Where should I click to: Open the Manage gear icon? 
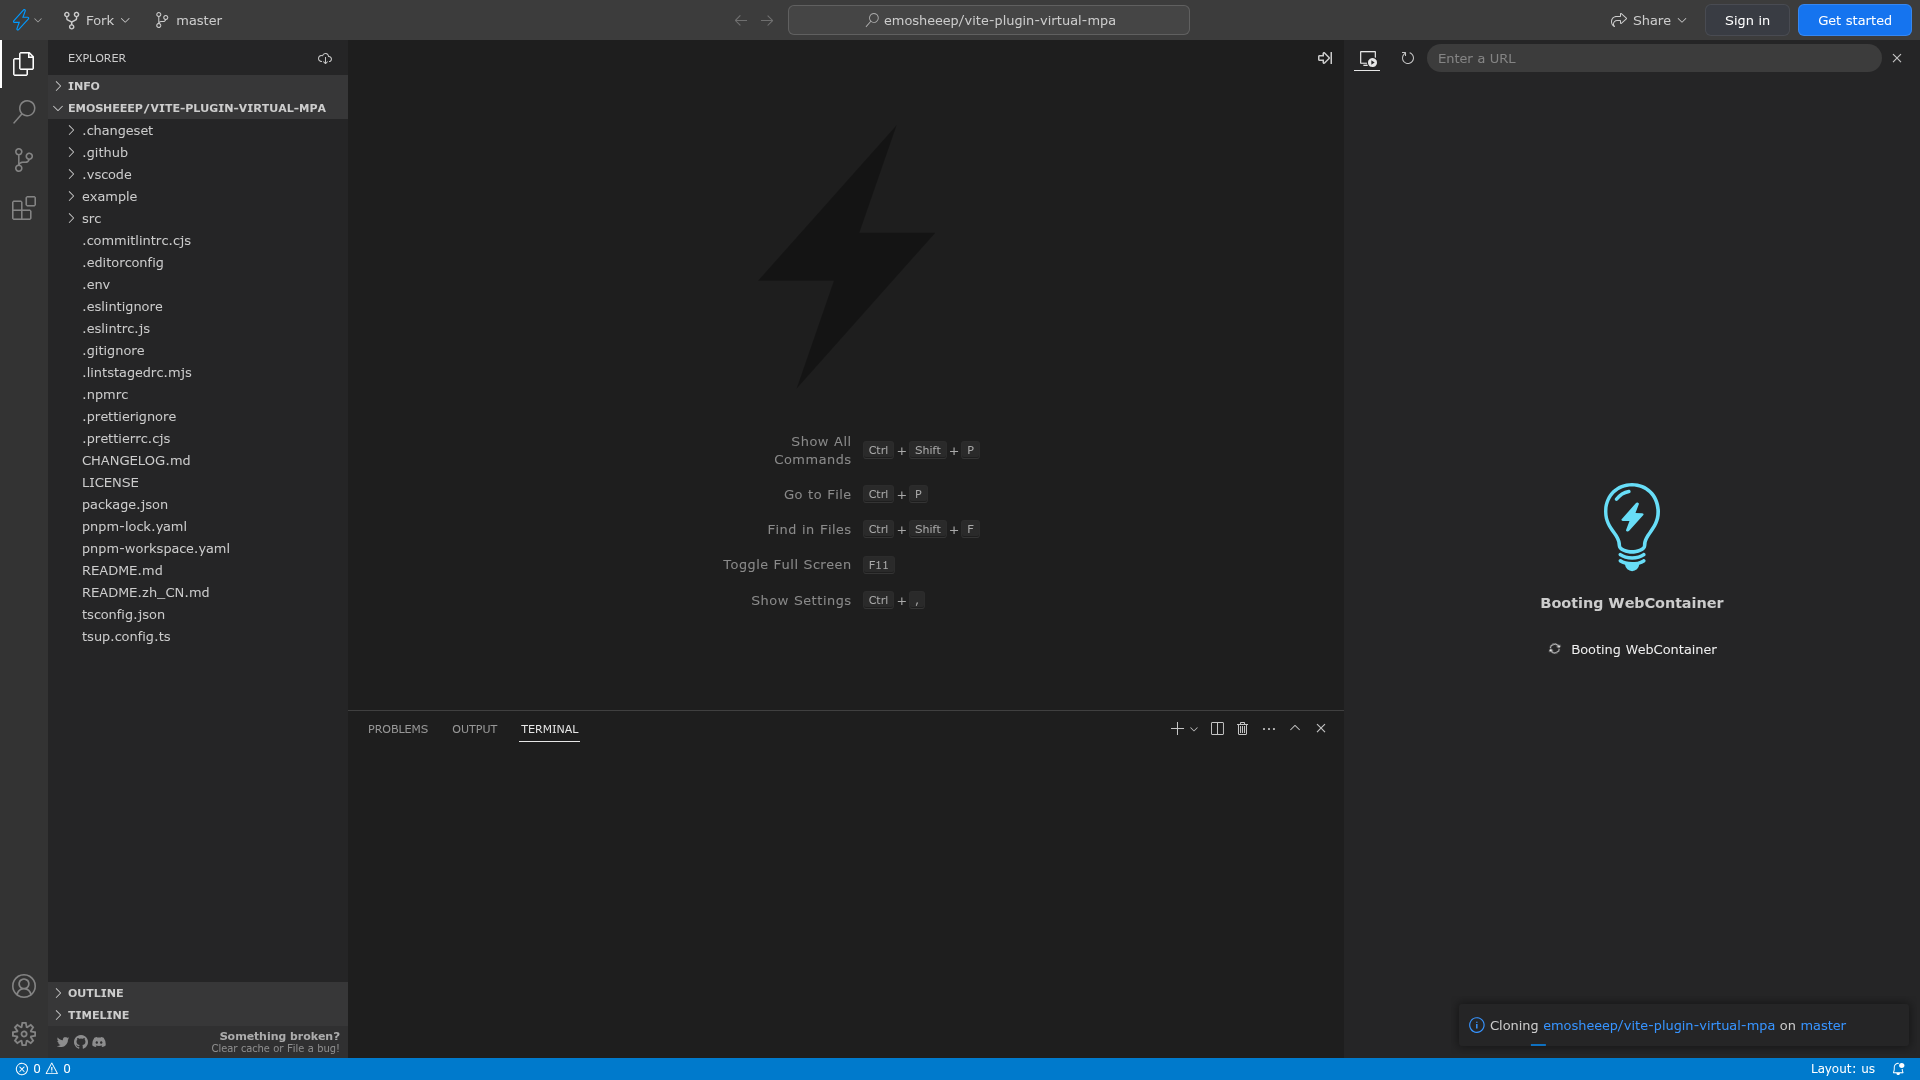tap(24, 1034)
